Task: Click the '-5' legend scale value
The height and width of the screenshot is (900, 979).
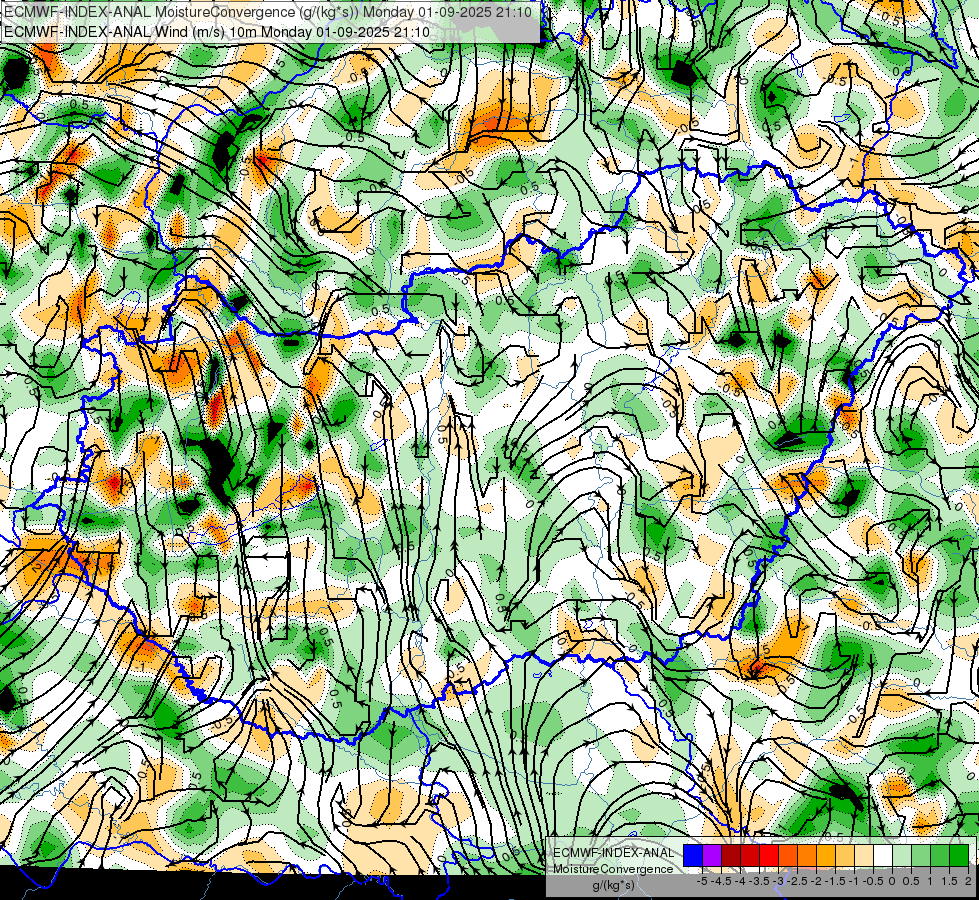Action: pos(702,881)
